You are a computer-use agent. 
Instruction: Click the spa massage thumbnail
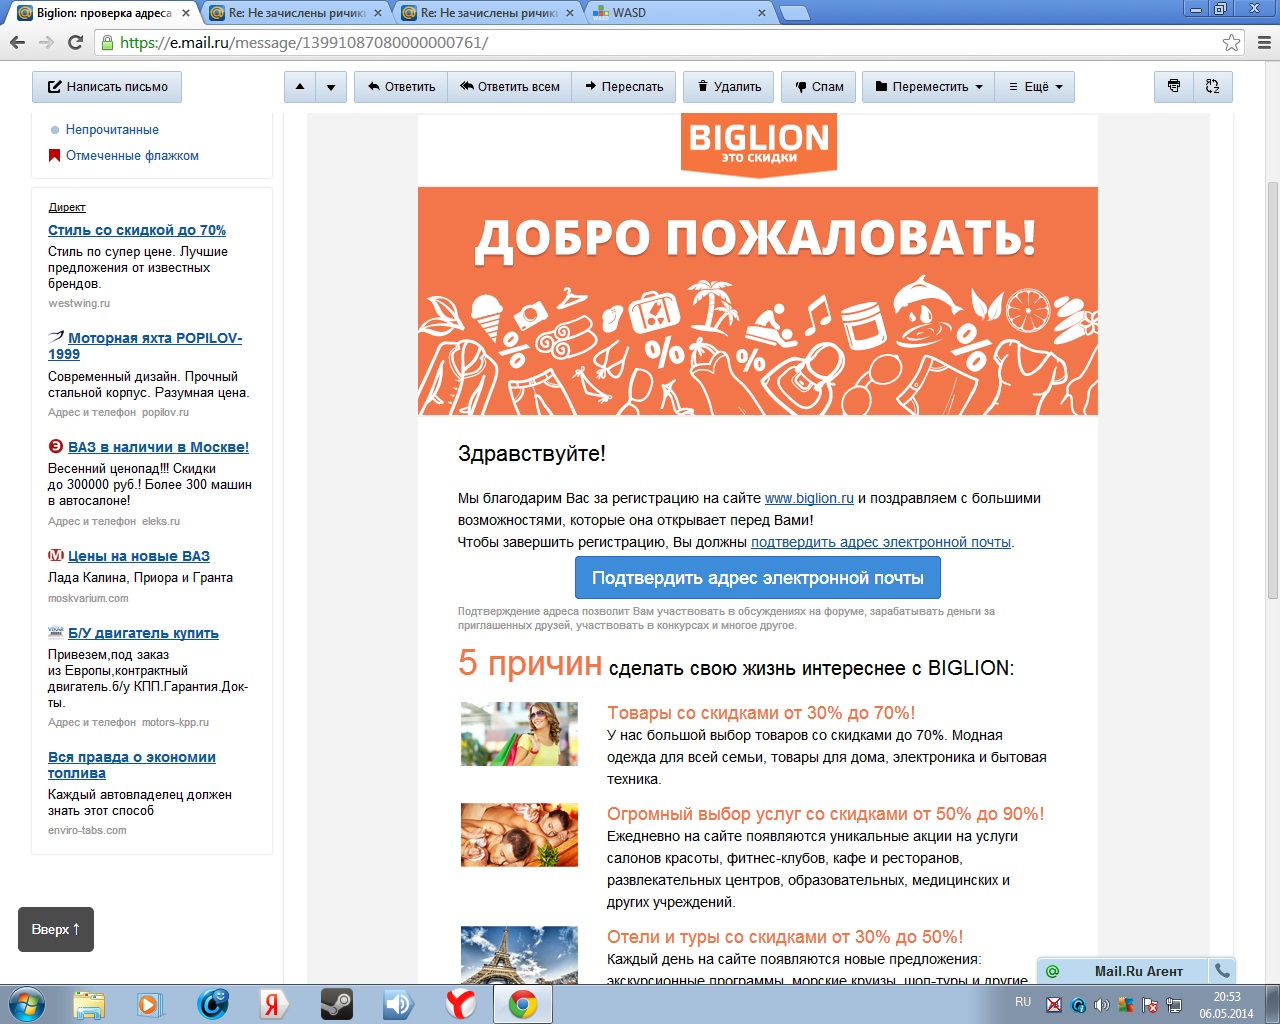519,835
